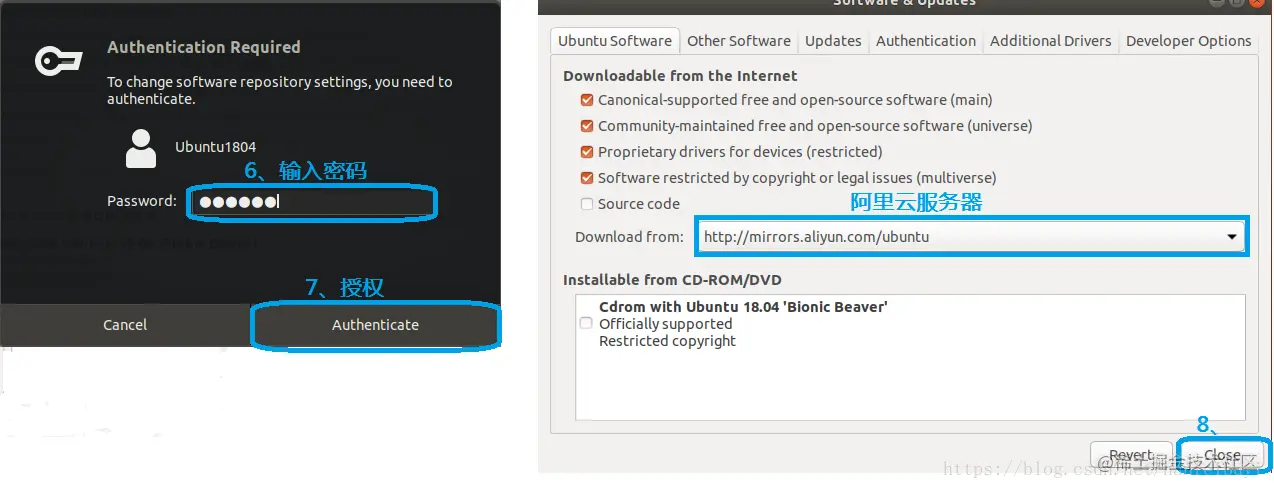Close the Software & Updates window
The image size is (1274, 489).
pyautogui.click(x=1222, y=455)
